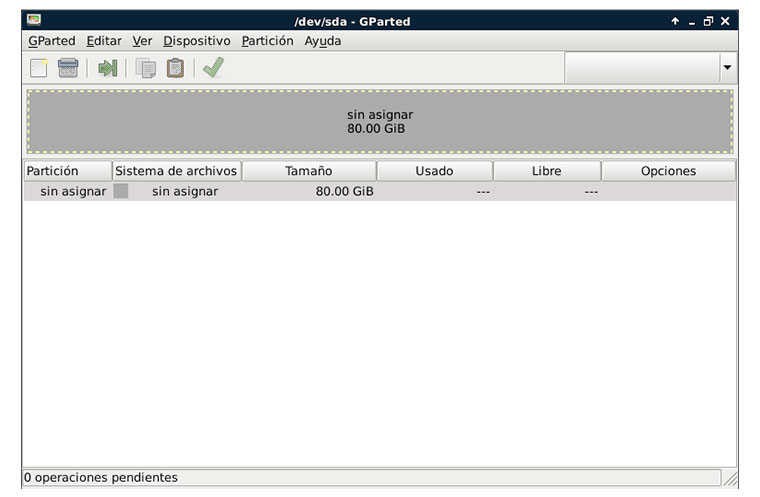Sort by Partición column header
This screenshot has height=497, width=760.
(x=68, y=171)
